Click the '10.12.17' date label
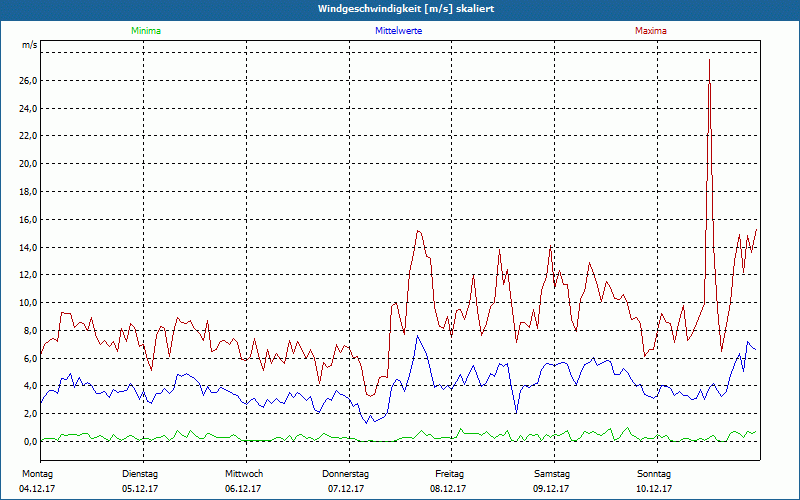Image resolution: width=800 pixels, height=500 pixels. point(654,489)
